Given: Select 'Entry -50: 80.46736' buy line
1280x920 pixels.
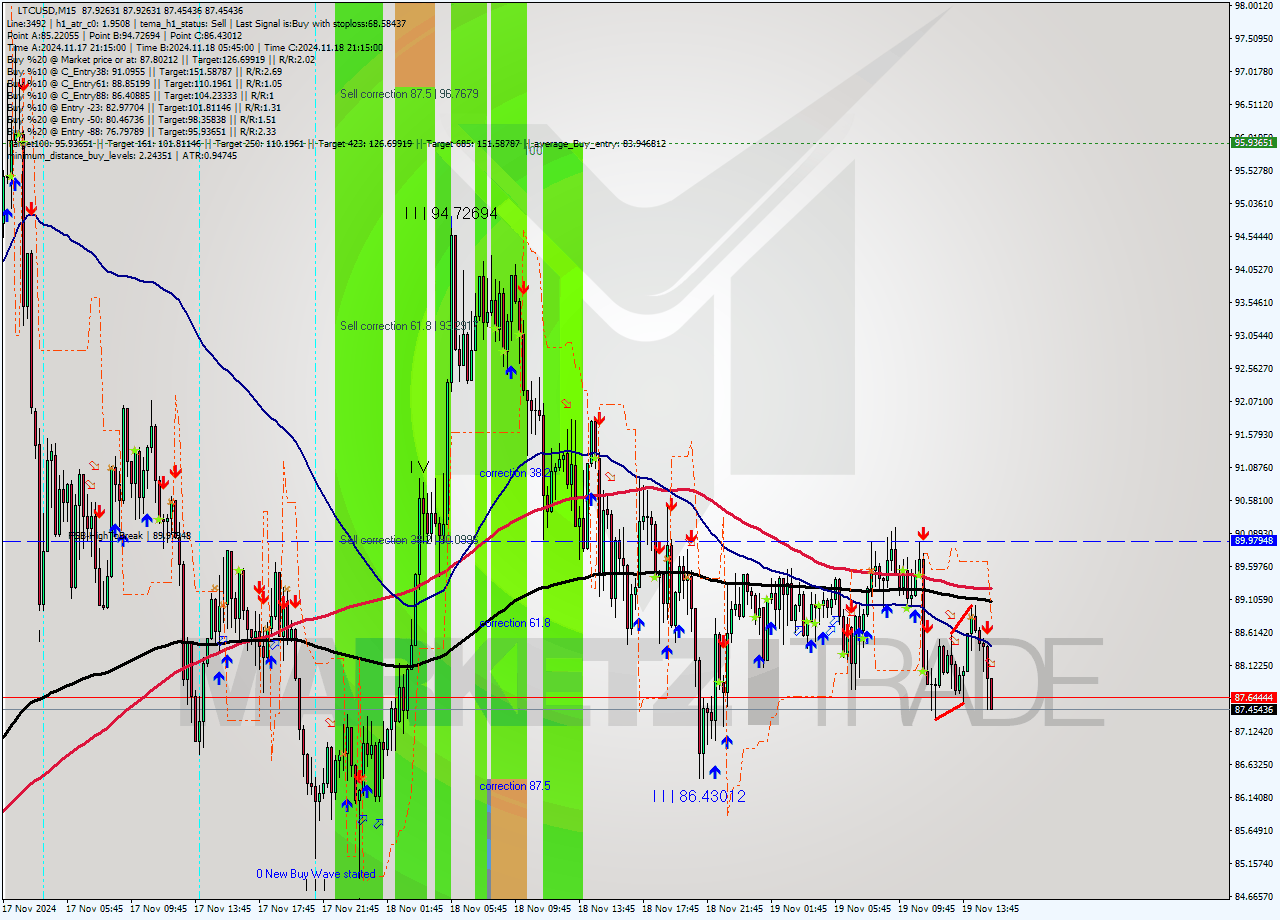Looking at the screenshot, I should (143, 119).
